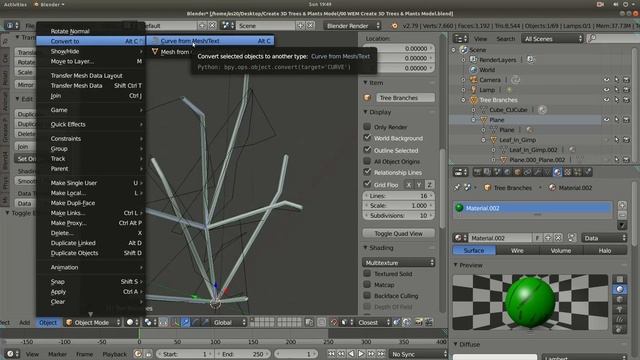
Task: Switch material type to Halo
Action: click(605, 250)
